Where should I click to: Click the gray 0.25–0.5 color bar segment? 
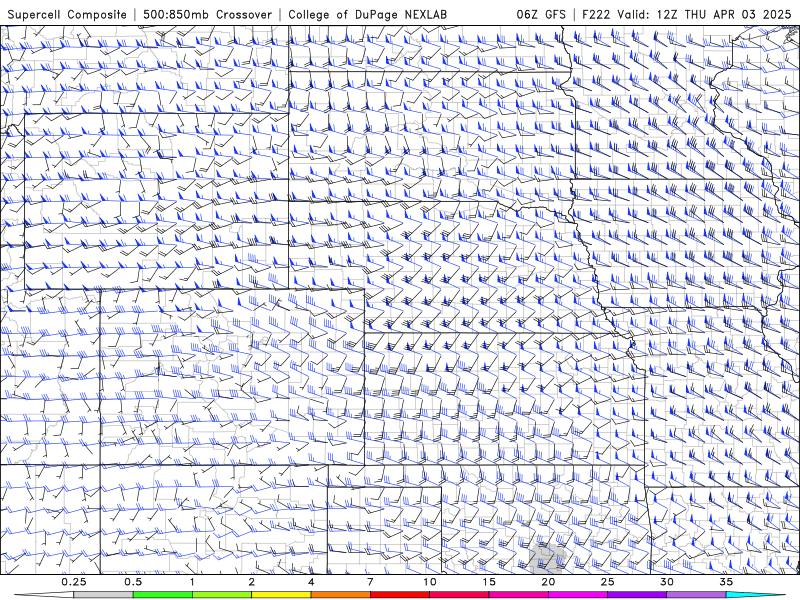104,595
